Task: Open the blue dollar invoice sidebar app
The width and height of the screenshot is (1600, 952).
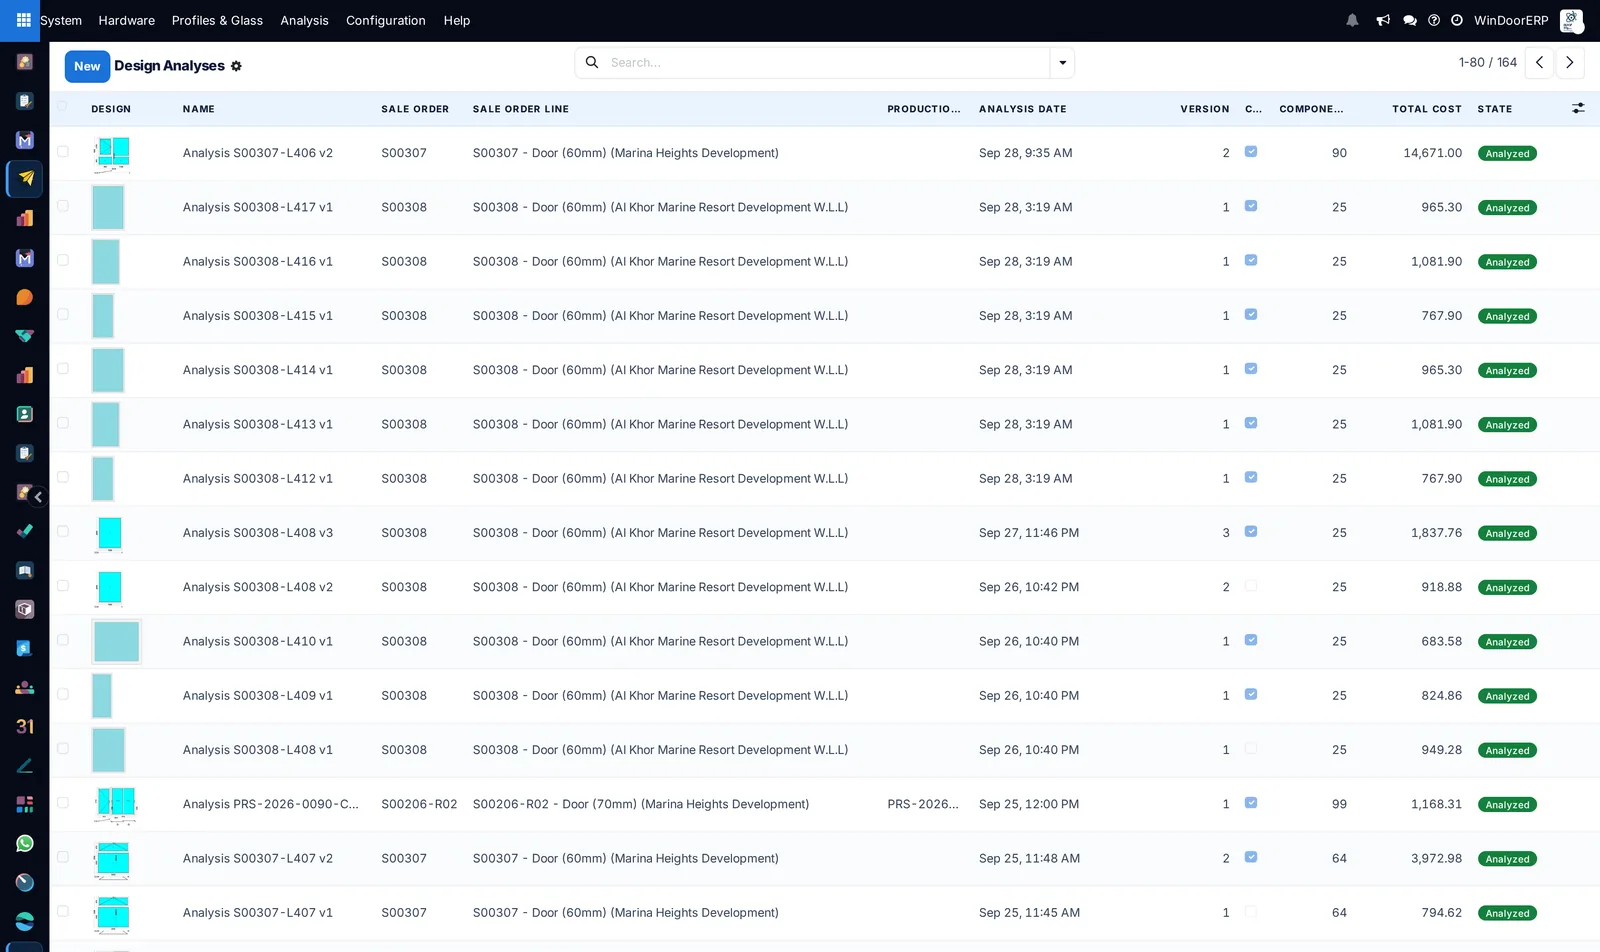Action: pos(25,648)
